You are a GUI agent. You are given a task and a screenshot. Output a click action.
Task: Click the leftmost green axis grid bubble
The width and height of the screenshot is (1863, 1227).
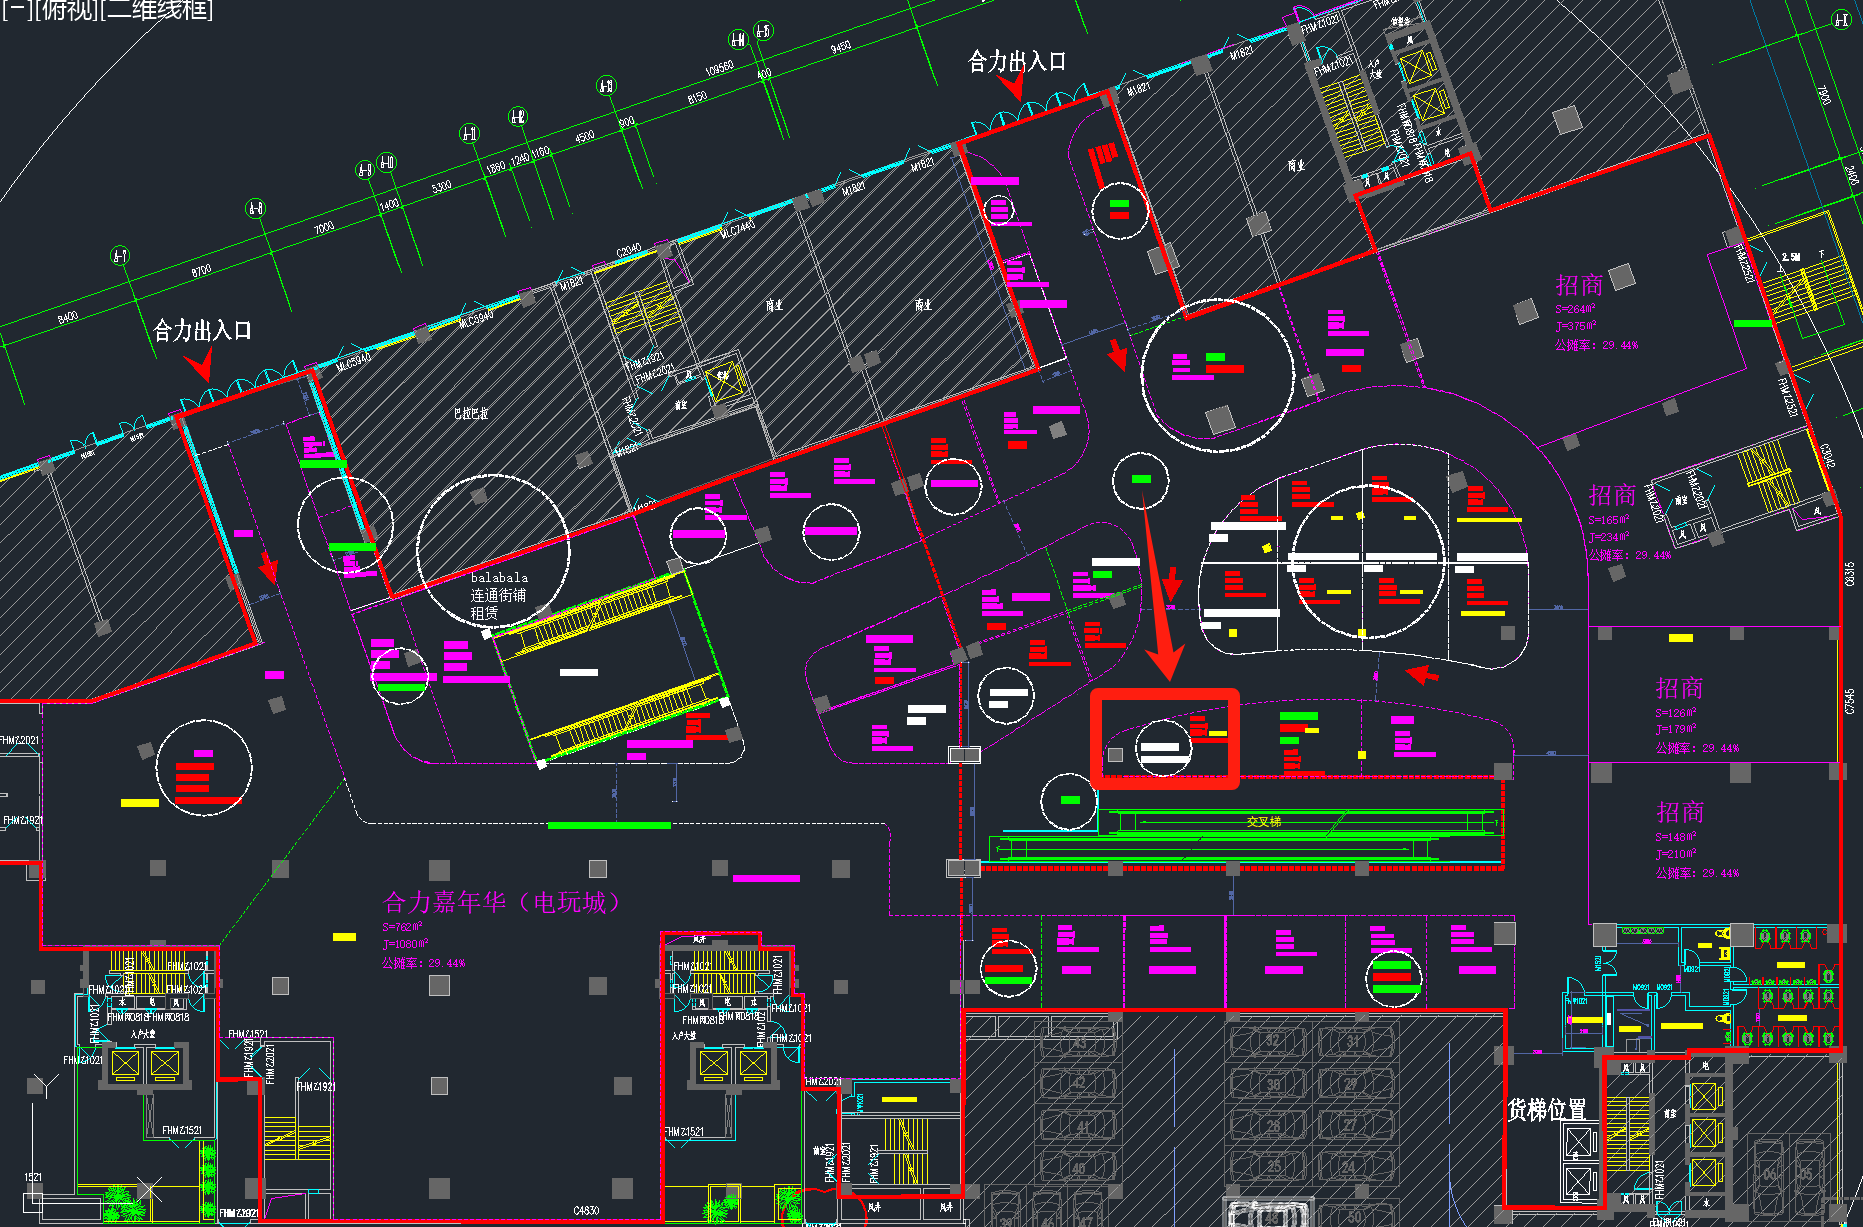tap(120, 256)
